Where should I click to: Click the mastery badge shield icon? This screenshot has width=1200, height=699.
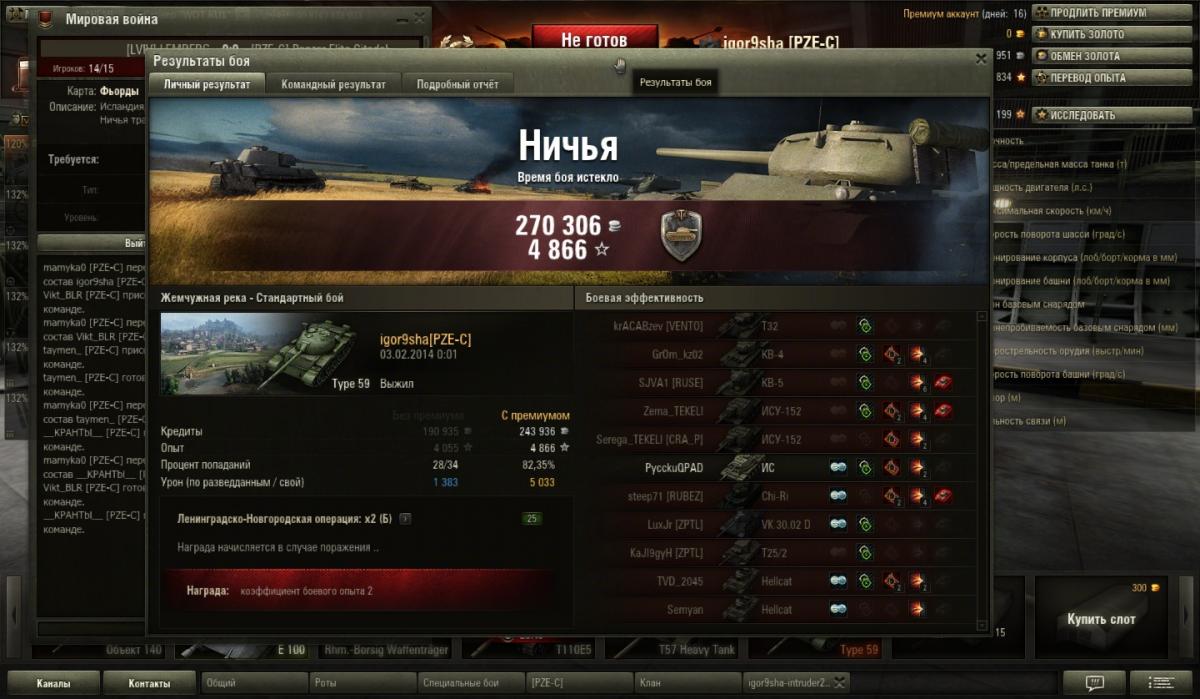[680, 236]
